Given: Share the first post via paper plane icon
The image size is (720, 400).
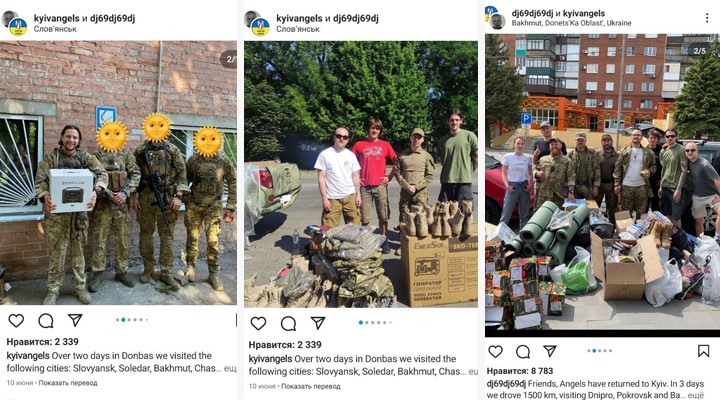Looking at the screenshot, I should click(75, 320).
